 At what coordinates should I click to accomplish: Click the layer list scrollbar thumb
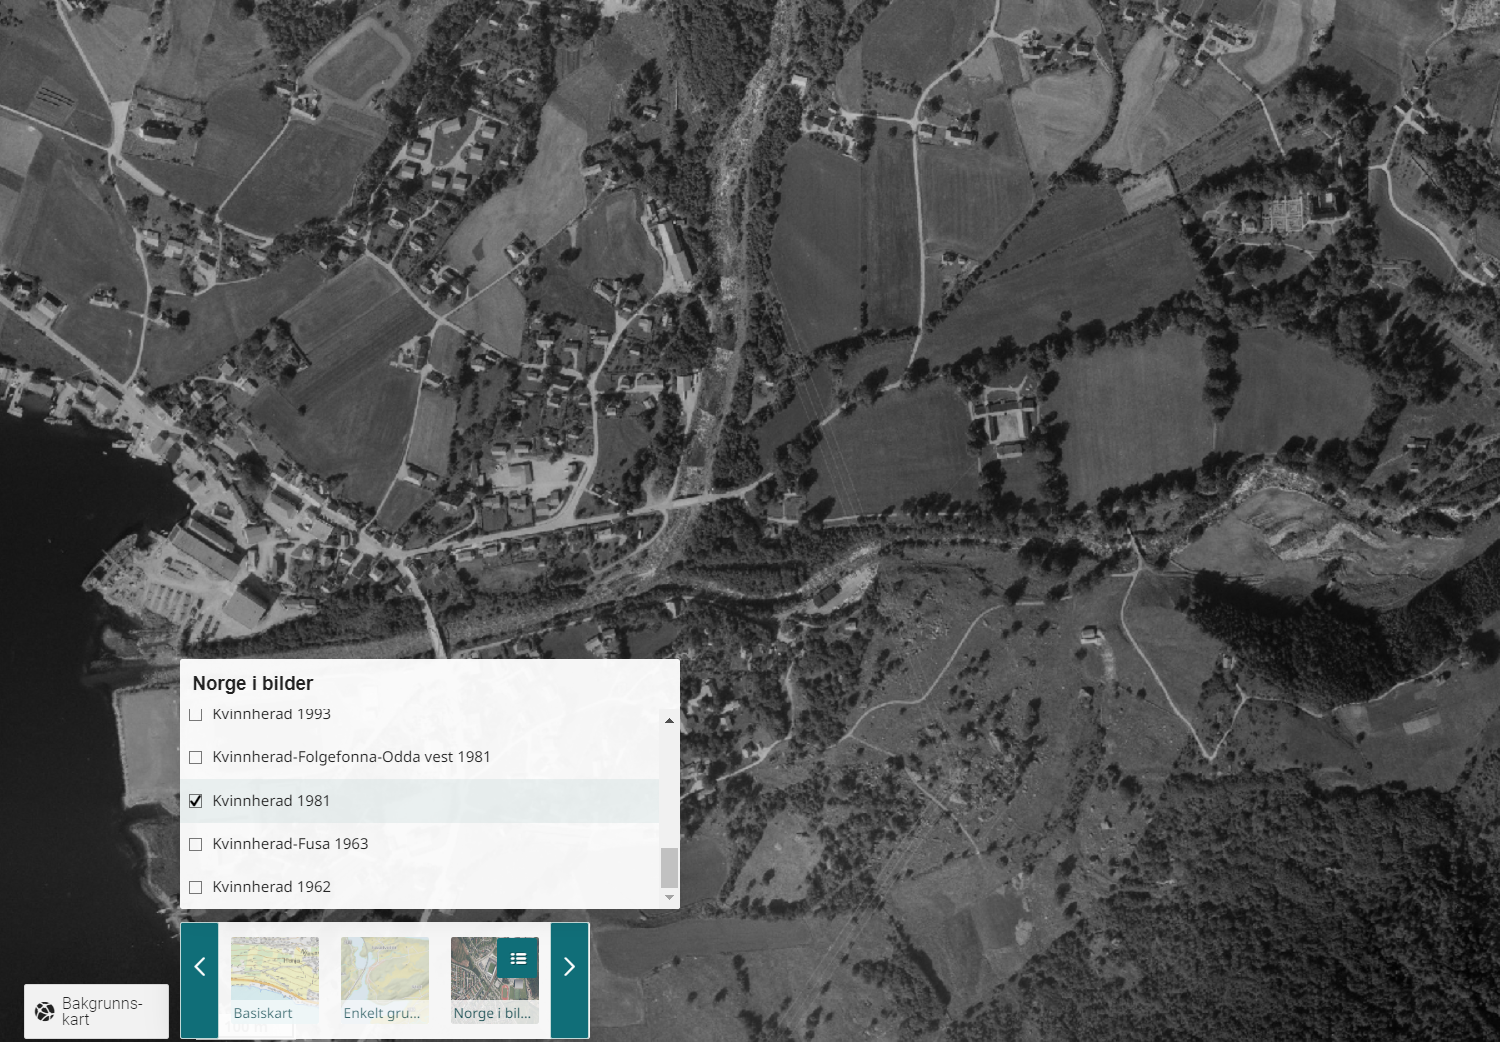[x=669, y=867]
